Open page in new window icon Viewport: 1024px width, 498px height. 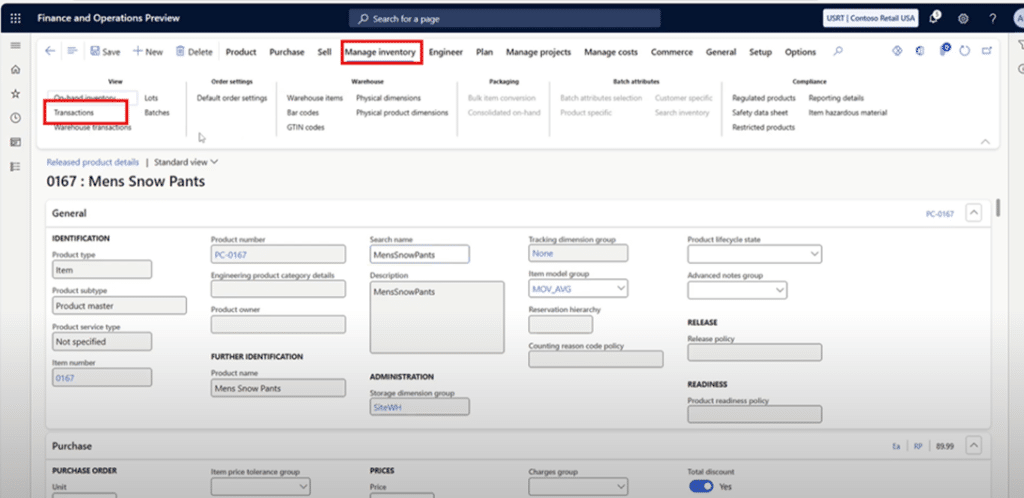[987, 51]
